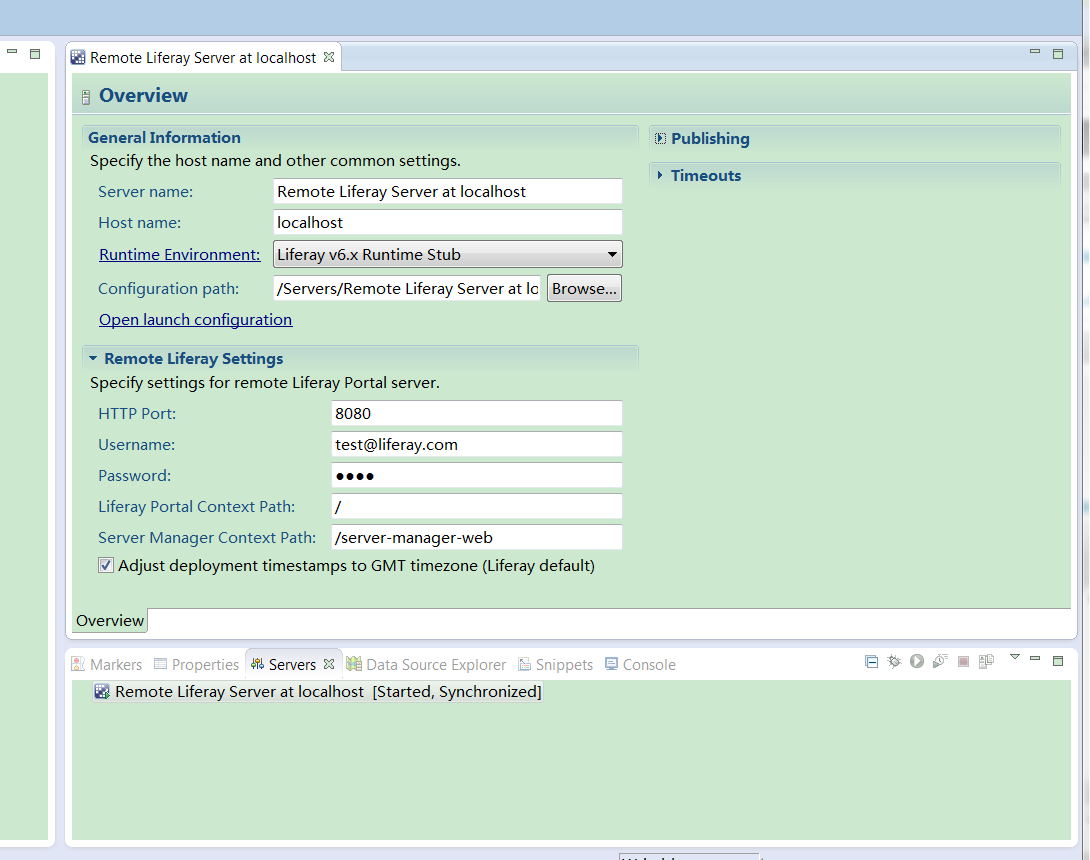Image resolution: width=1090 pixels, height=860 pixels.
Task: Open the launch configuration link
Action: [195, 320]
